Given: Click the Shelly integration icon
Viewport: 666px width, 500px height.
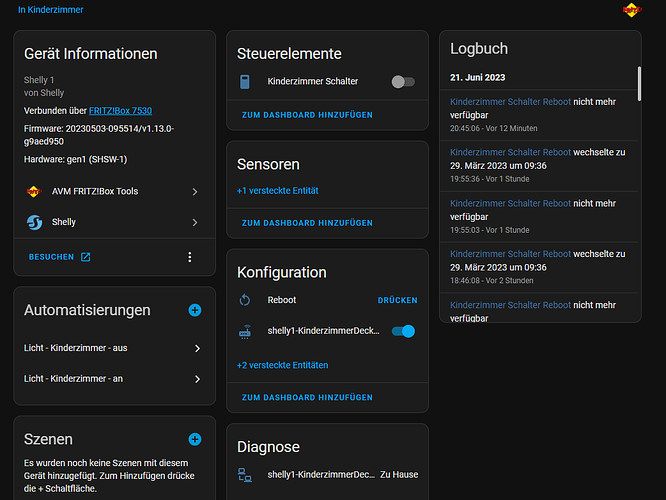Looking at the screenshot, I should point(34,222).
